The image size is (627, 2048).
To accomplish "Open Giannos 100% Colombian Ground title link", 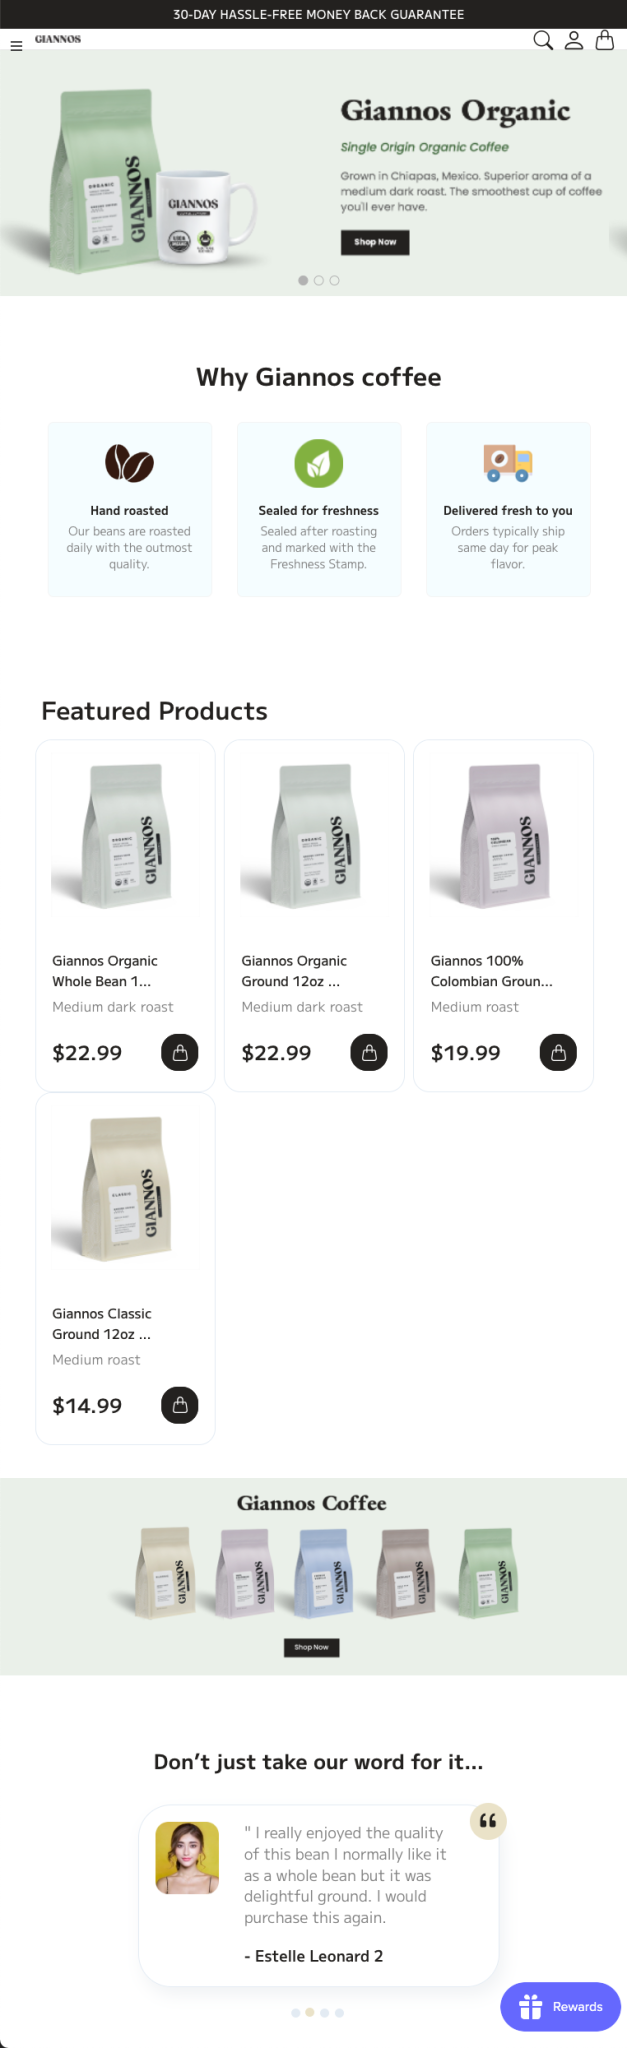I will point(491,971).
